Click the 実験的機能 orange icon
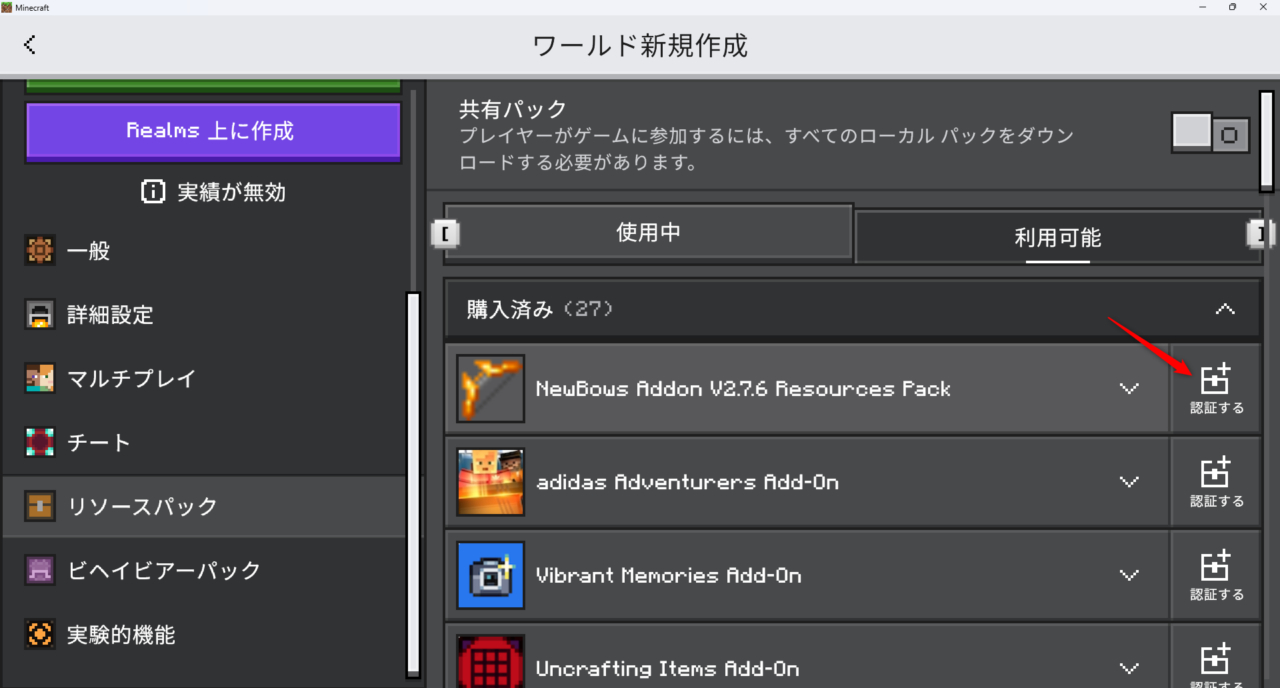The image size is (1280, 688). [x=40, y=635]
